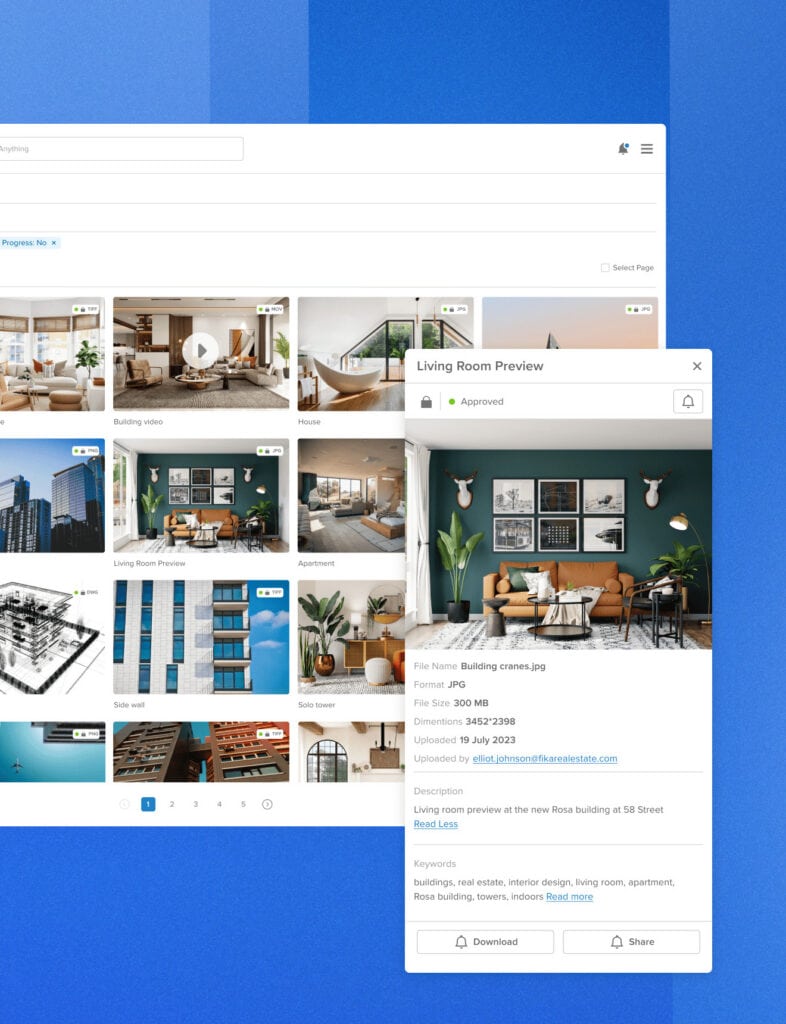Viewport: 786px width, 1024px height.
Task: Expand keywords with Read more
Action: click(x=569, y=897)
